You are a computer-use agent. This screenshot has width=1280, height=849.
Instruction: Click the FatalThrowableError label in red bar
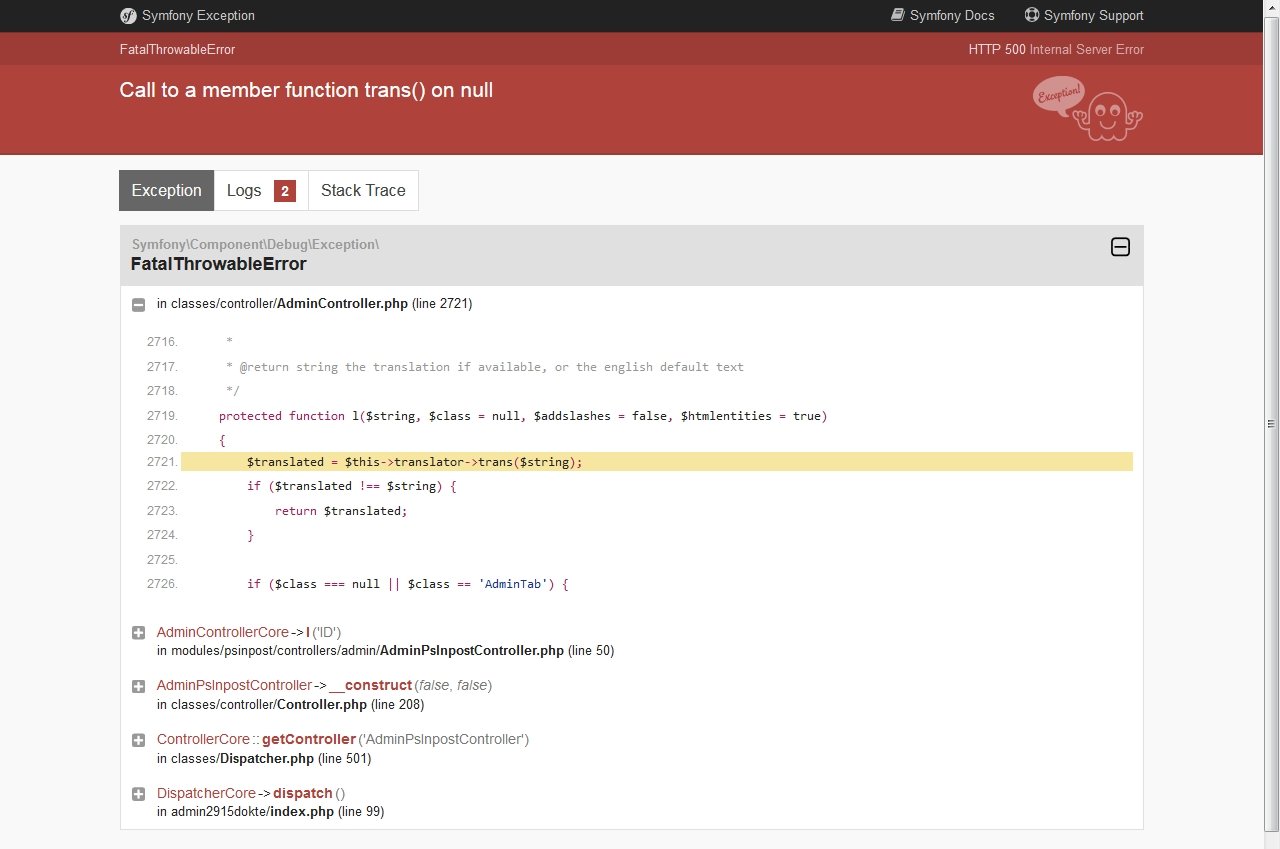[177, 49]
